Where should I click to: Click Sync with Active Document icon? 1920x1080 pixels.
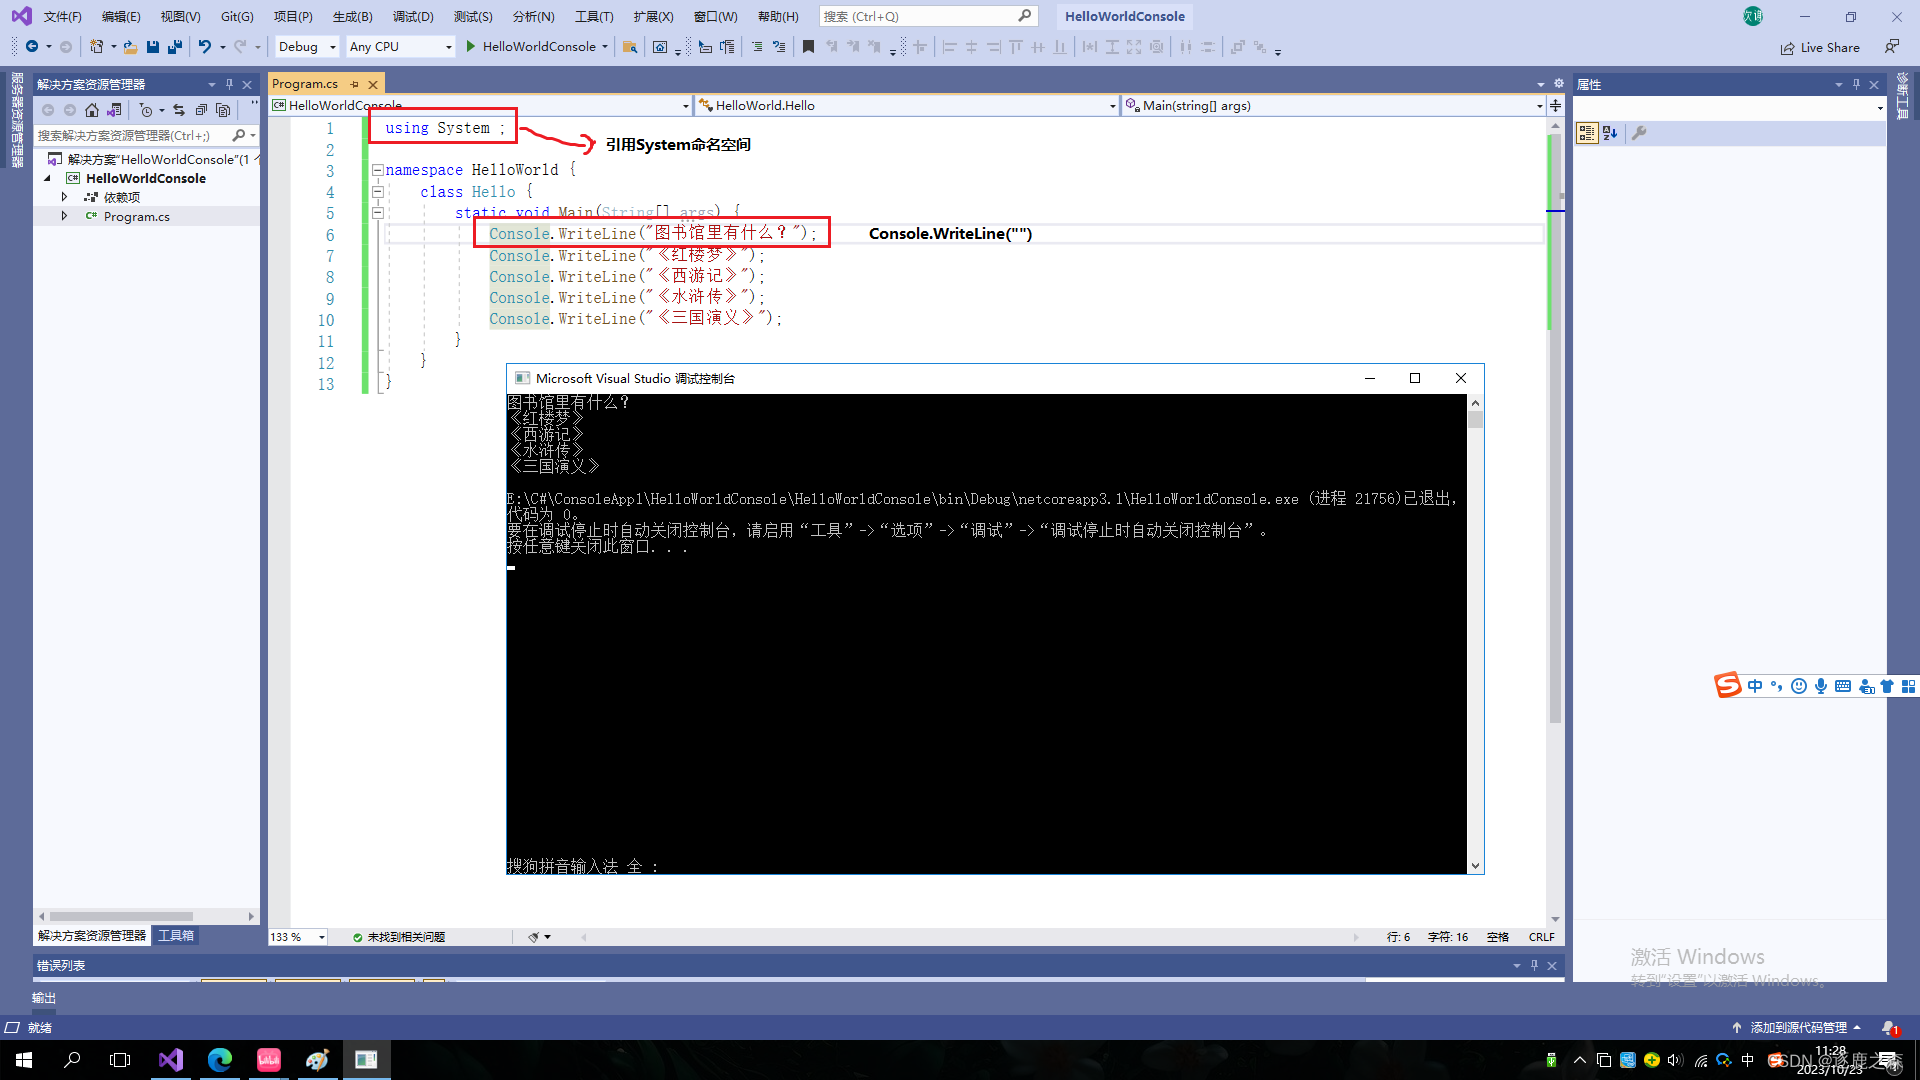click(x=179, y=110)
